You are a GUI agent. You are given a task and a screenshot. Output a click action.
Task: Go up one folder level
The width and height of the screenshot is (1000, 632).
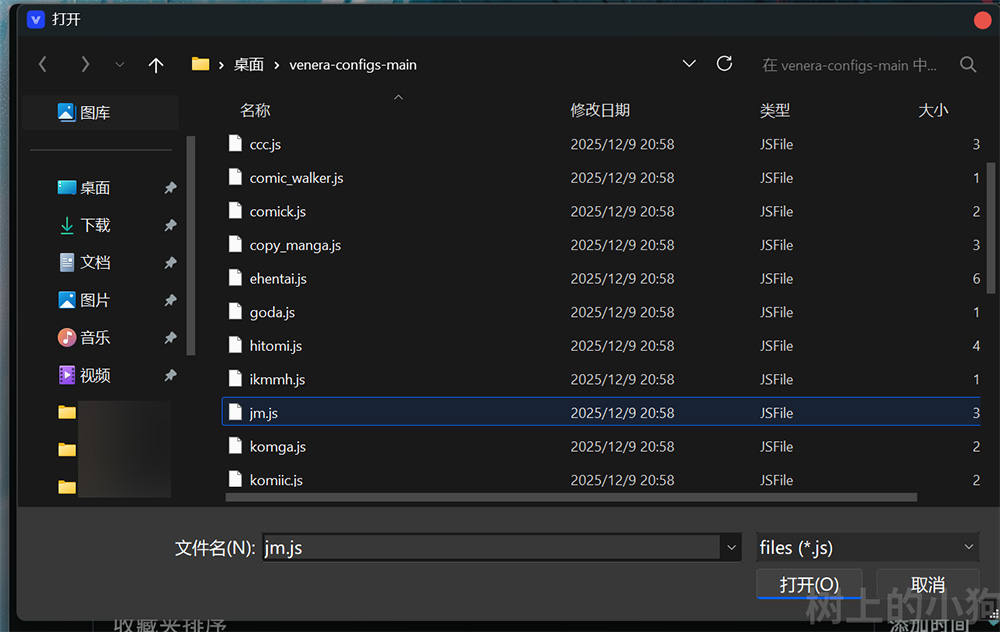[155, 65]
